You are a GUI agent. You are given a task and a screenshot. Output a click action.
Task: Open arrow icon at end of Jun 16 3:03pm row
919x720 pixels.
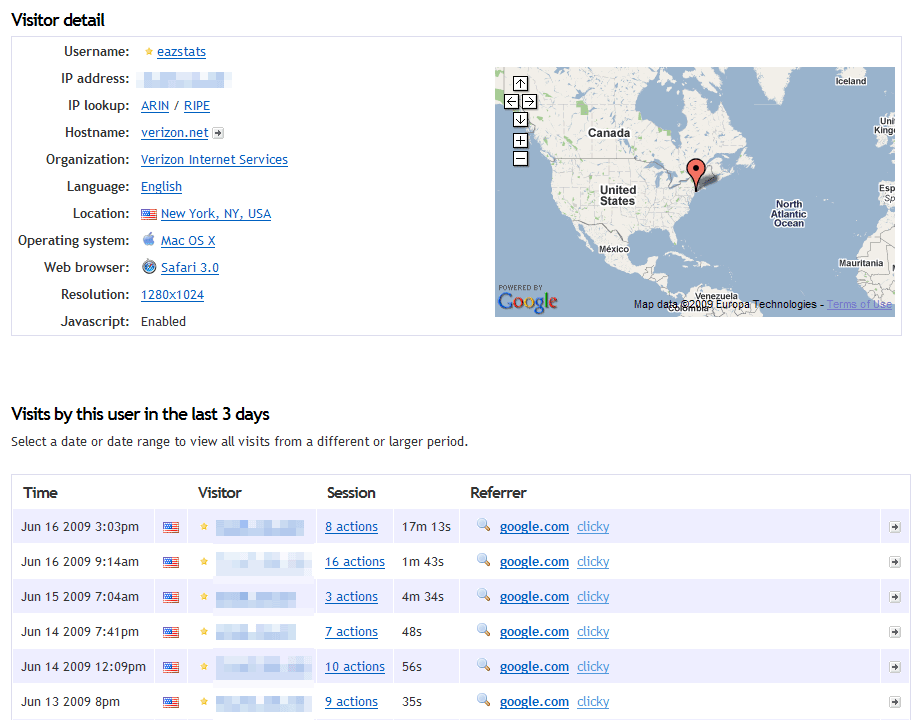[894, 527]
